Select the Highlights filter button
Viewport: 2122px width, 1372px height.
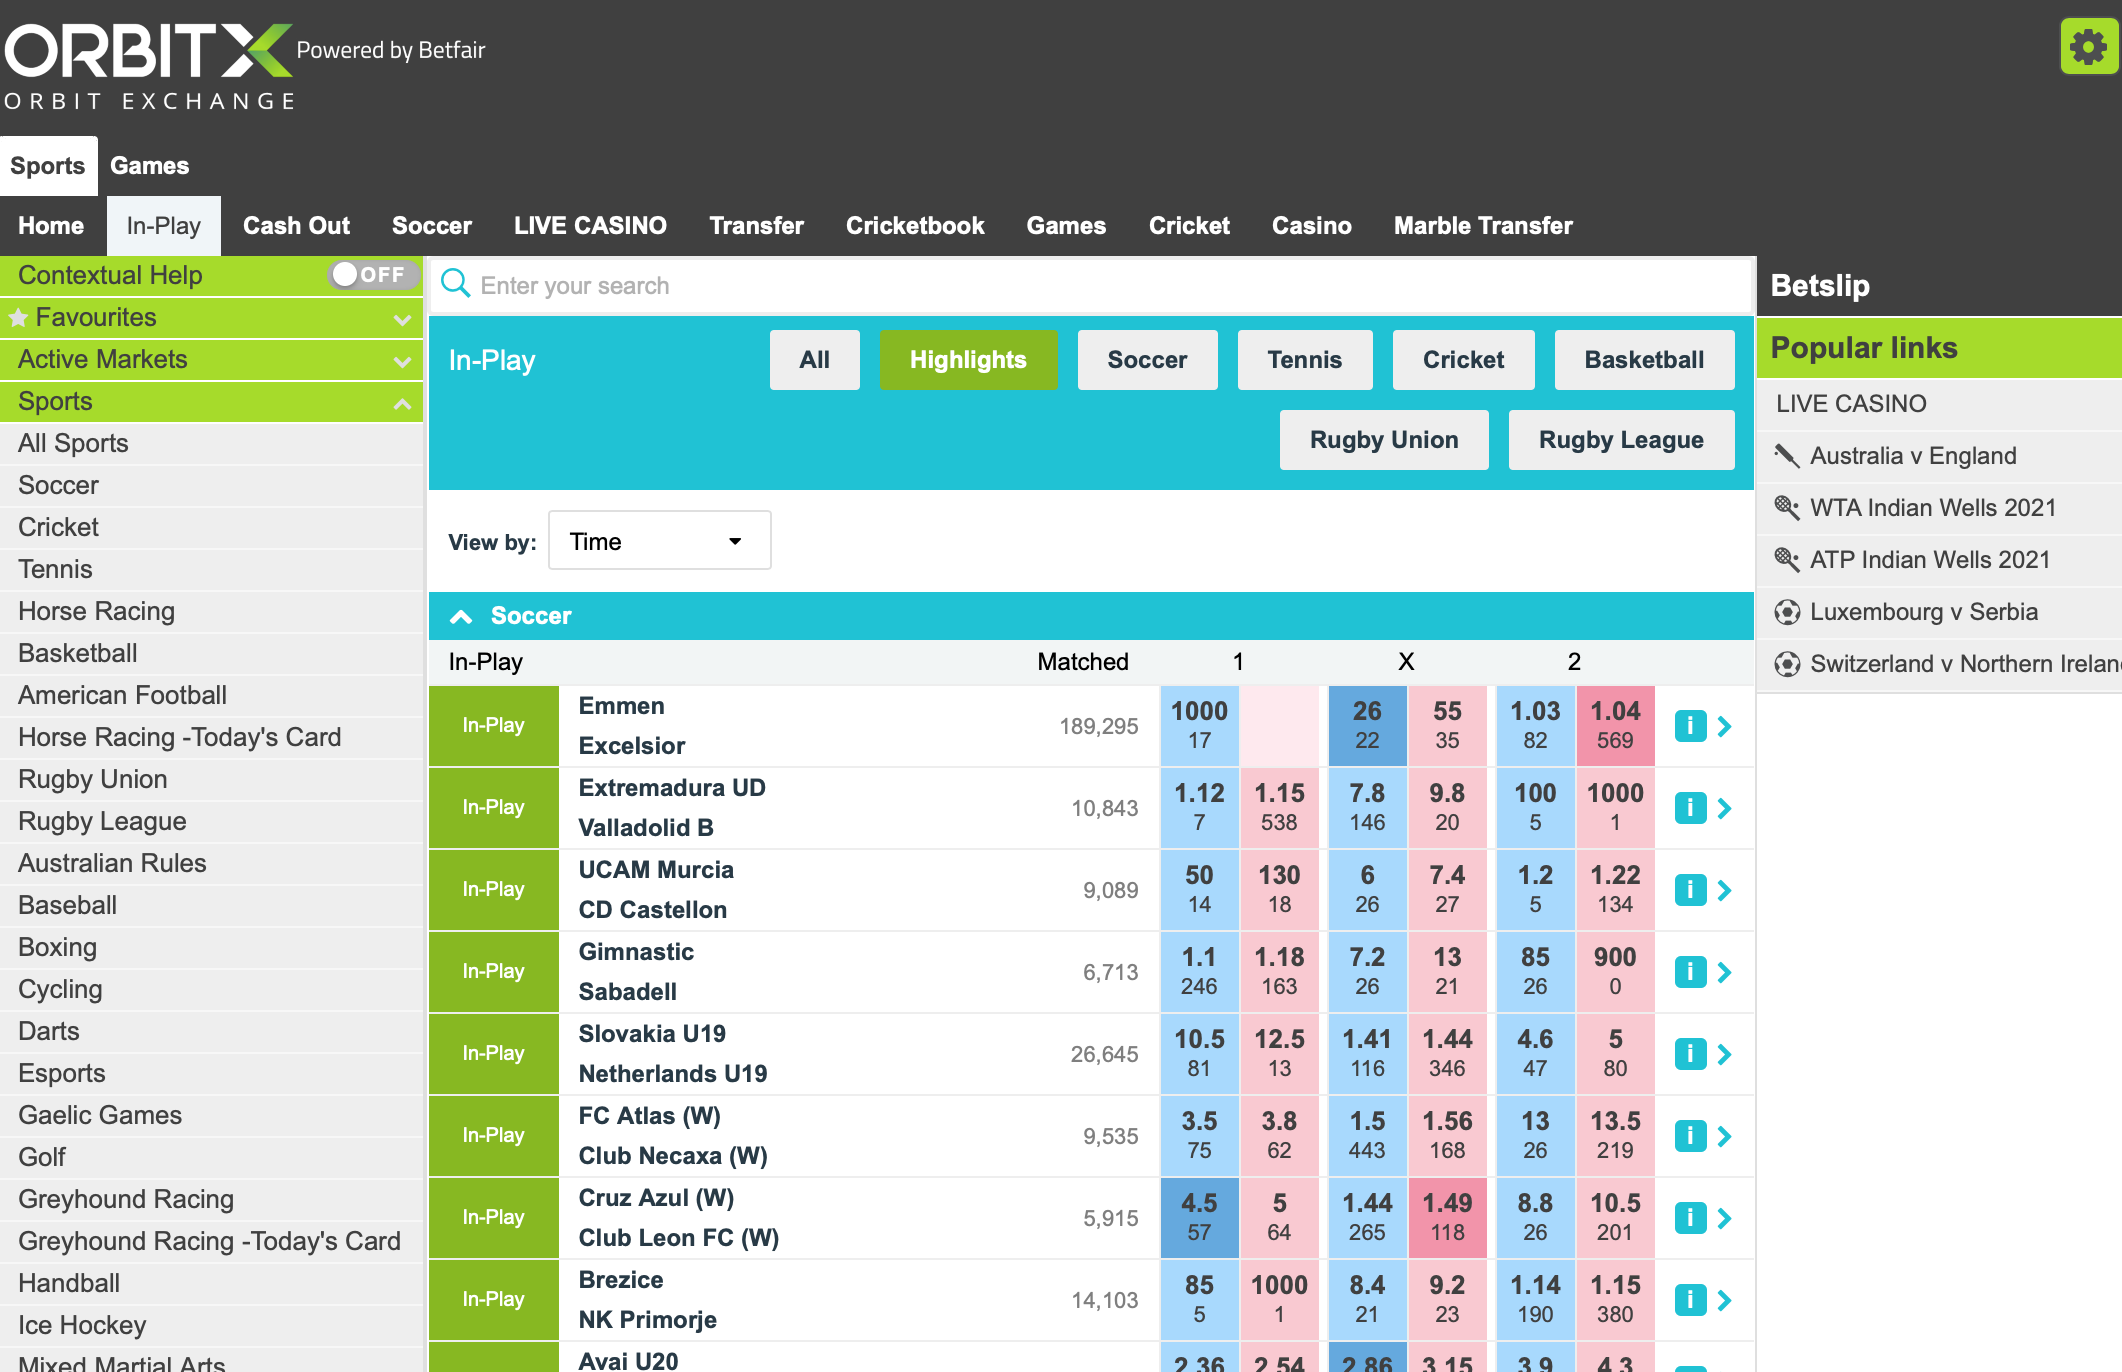967,360
